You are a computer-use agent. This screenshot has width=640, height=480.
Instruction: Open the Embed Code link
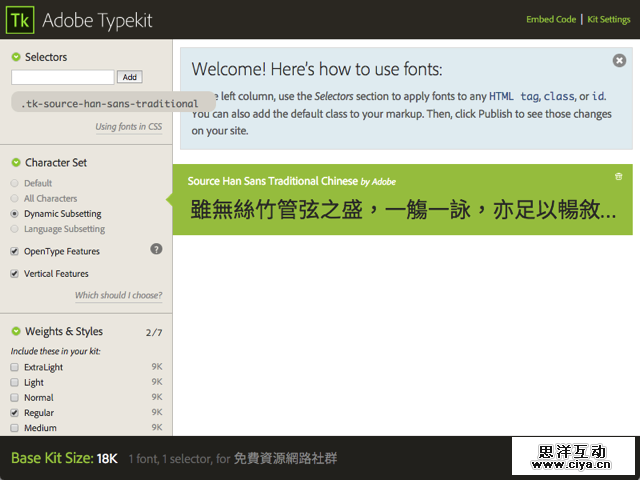click(x=551, y=19)
